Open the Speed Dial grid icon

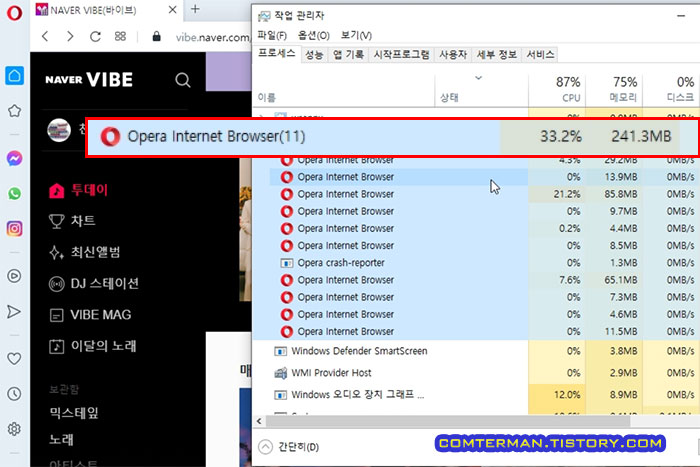pos(120,36)
